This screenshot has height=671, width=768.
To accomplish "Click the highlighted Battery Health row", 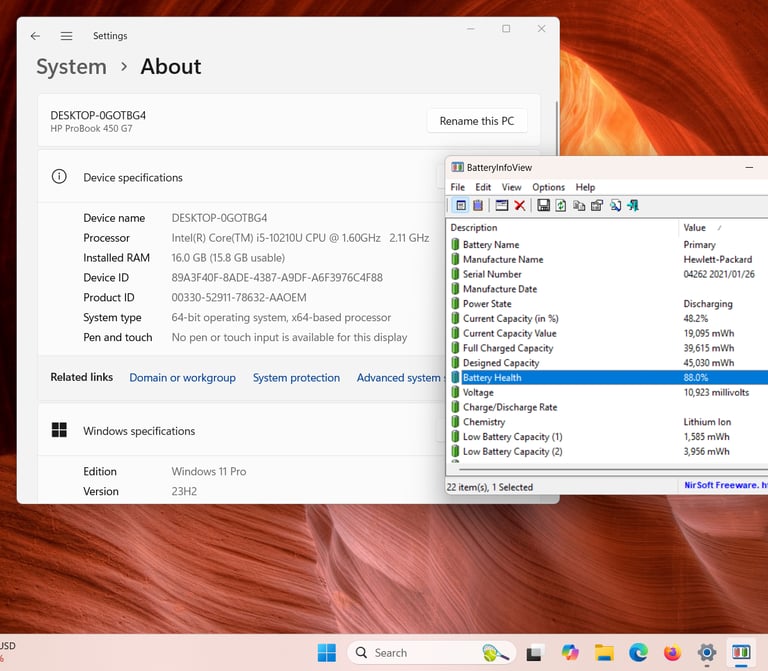I will [x=607, y=377].
